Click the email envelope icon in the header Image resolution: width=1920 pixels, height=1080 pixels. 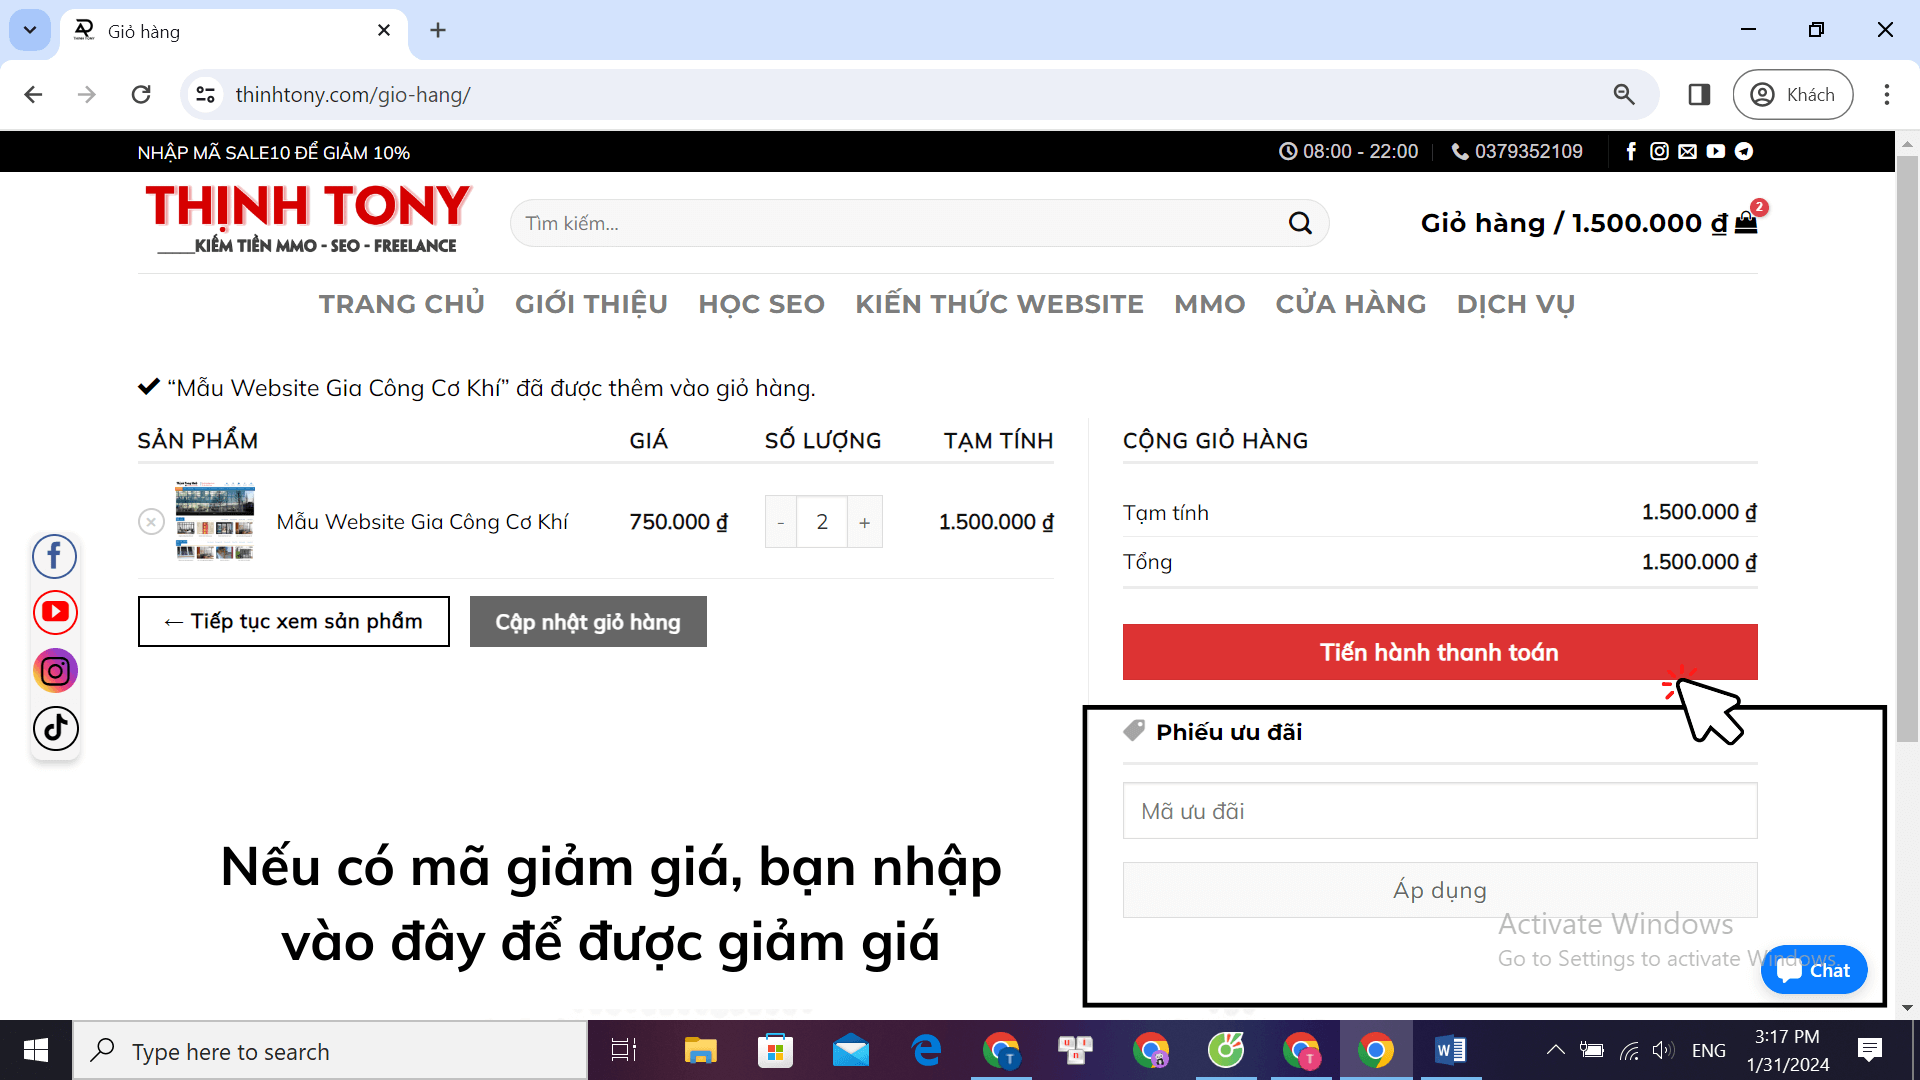[1687, 151]
